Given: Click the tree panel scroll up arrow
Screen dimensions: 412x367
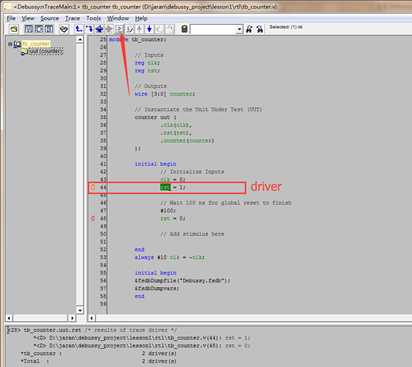Looking at the screenshot, I should pos(79,39).
